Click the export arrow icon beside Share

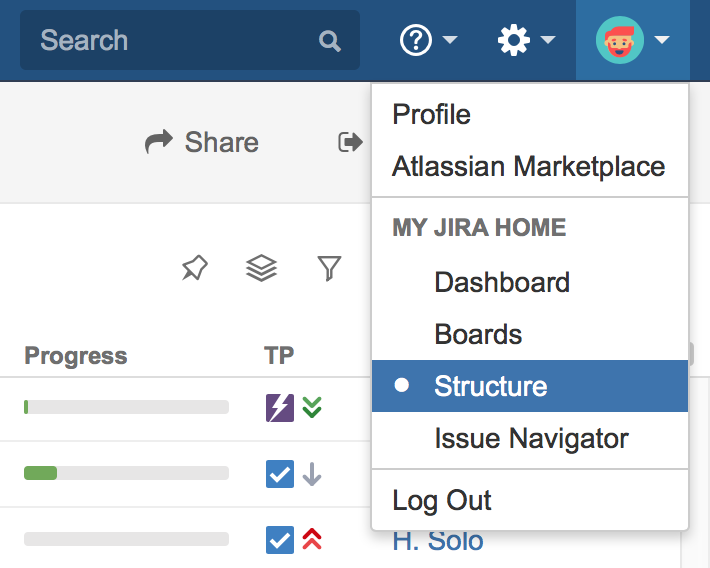tap(350, 142)
